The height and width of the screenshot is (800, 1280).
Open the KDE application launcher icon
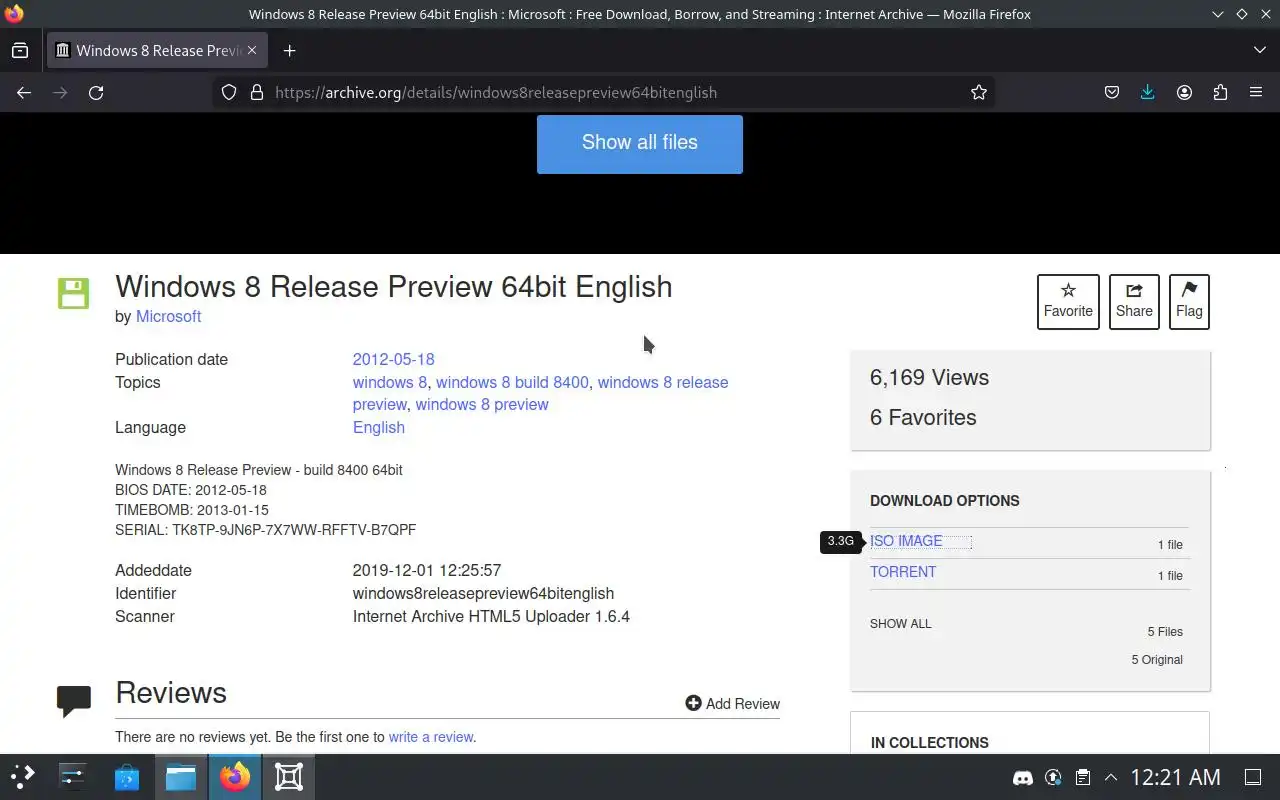point(22,777)
